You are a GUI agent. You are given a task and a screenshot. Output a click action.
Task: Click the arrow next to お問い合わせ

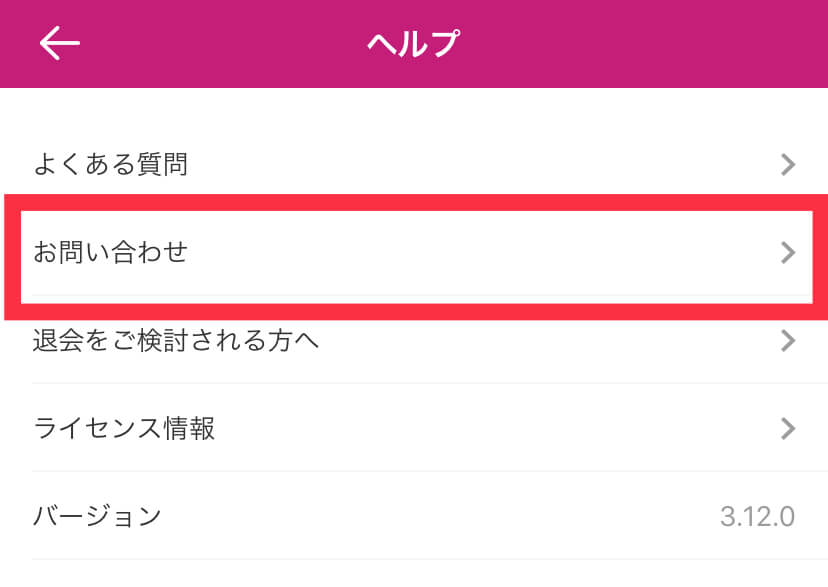(x=788, y=252)
